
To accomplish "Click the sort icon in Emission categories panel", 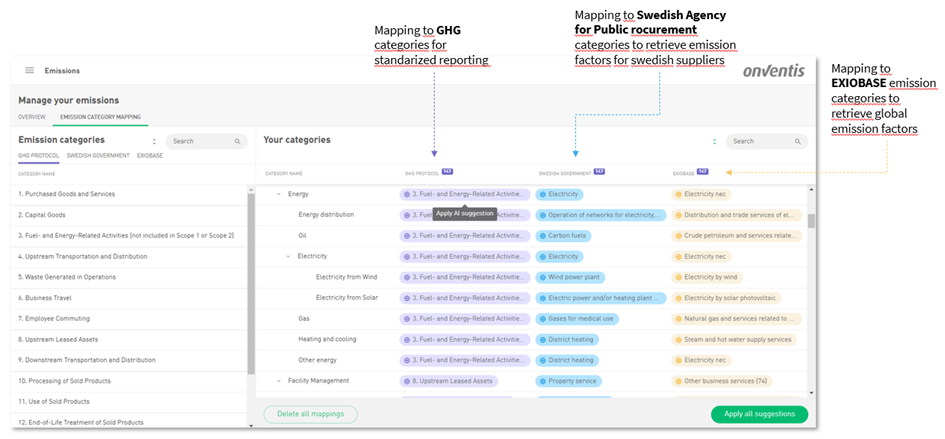I will (153, 142).
